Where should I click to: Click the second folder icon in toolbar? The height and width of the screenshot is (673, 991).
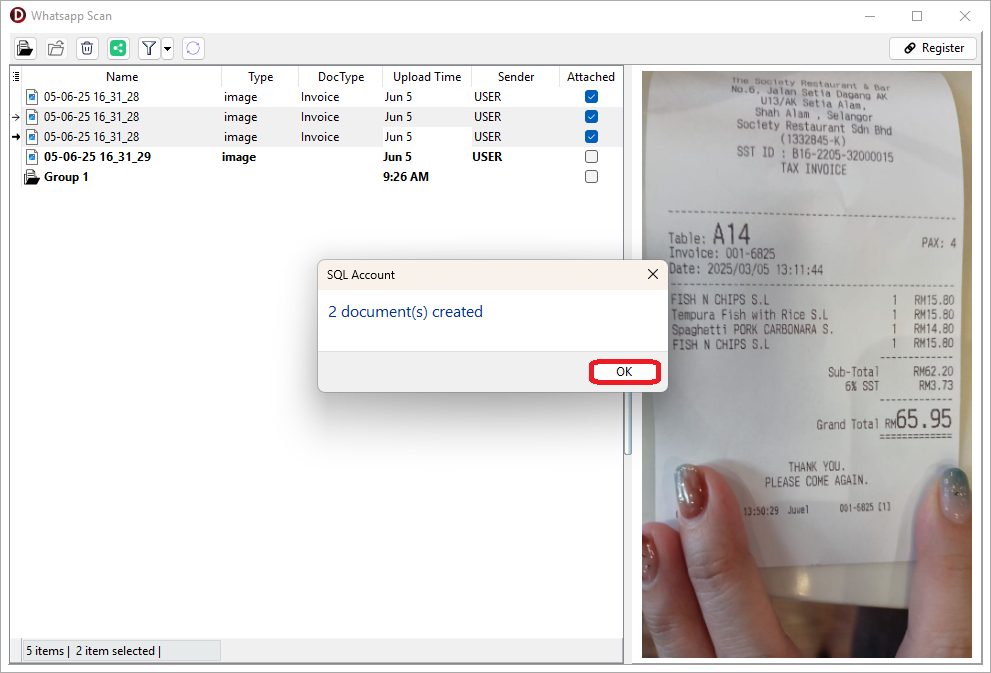(56, 48)
